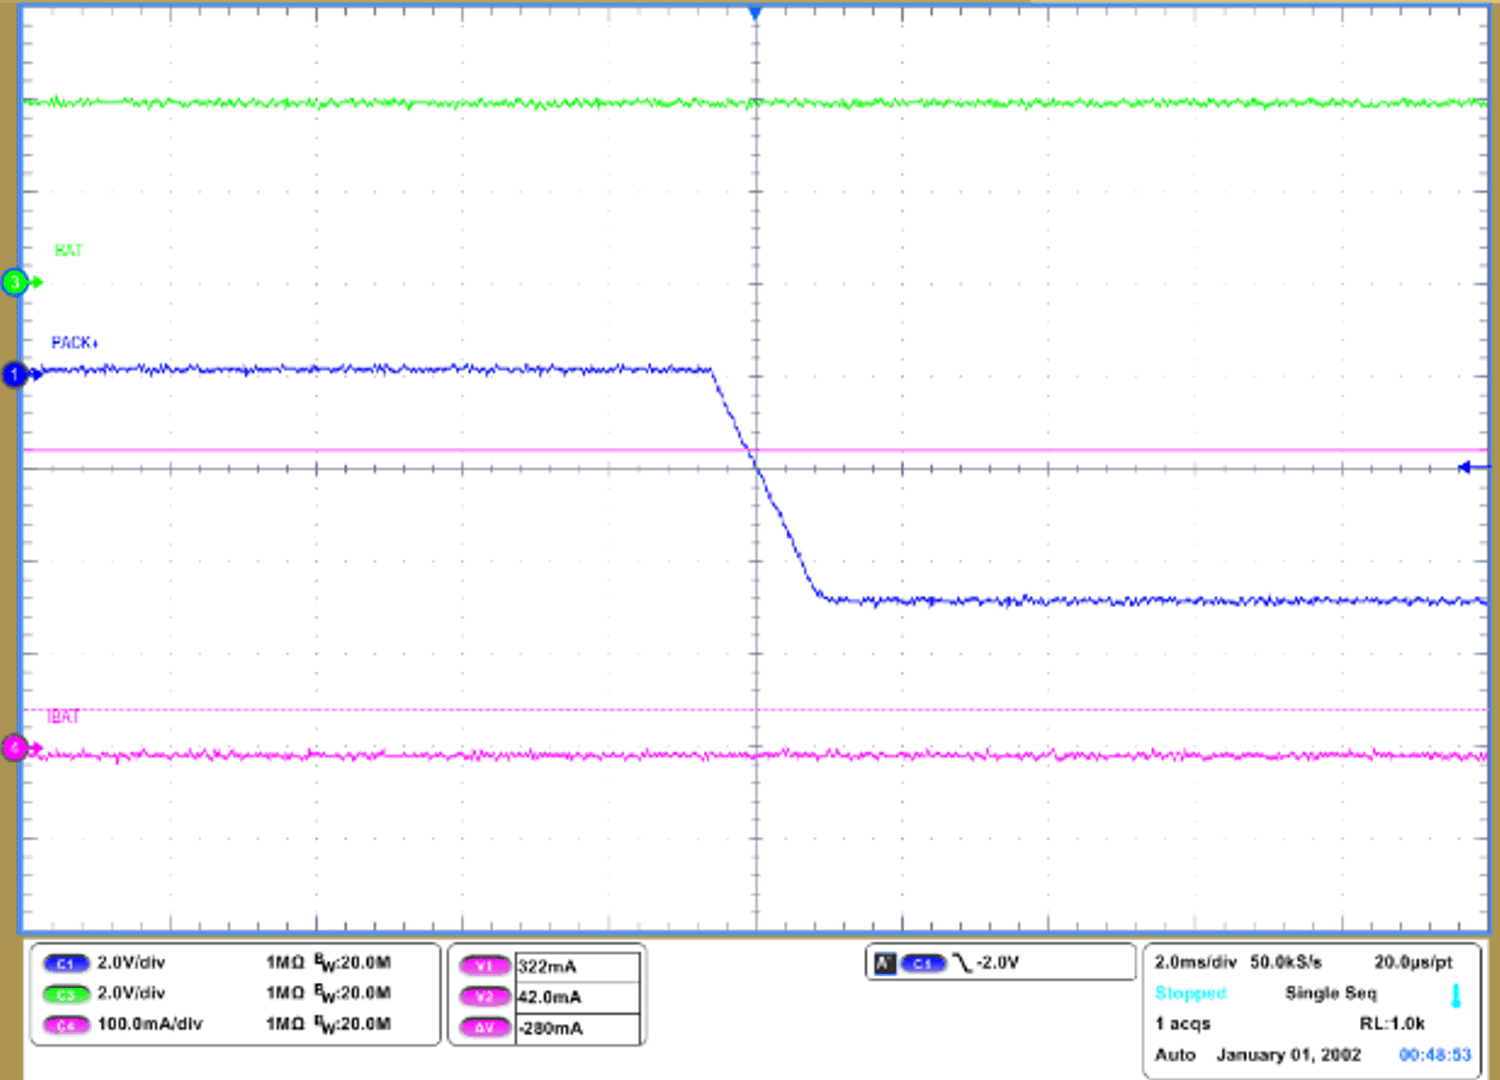
Task: Click the 1 acqs counter
Action: 1183,1024
